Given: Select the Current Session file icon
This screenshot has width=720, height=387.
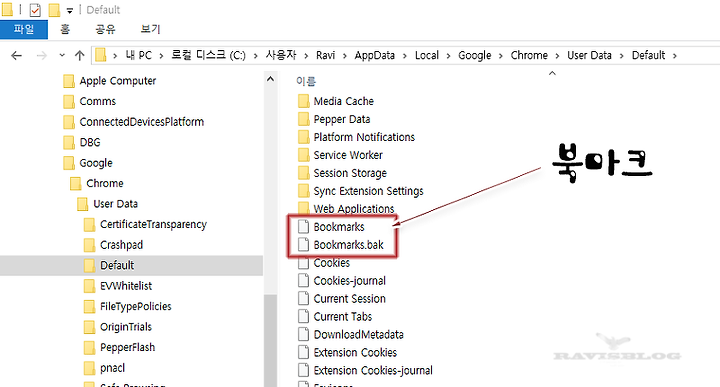Looking at the screenshot, I should (304, 298).
